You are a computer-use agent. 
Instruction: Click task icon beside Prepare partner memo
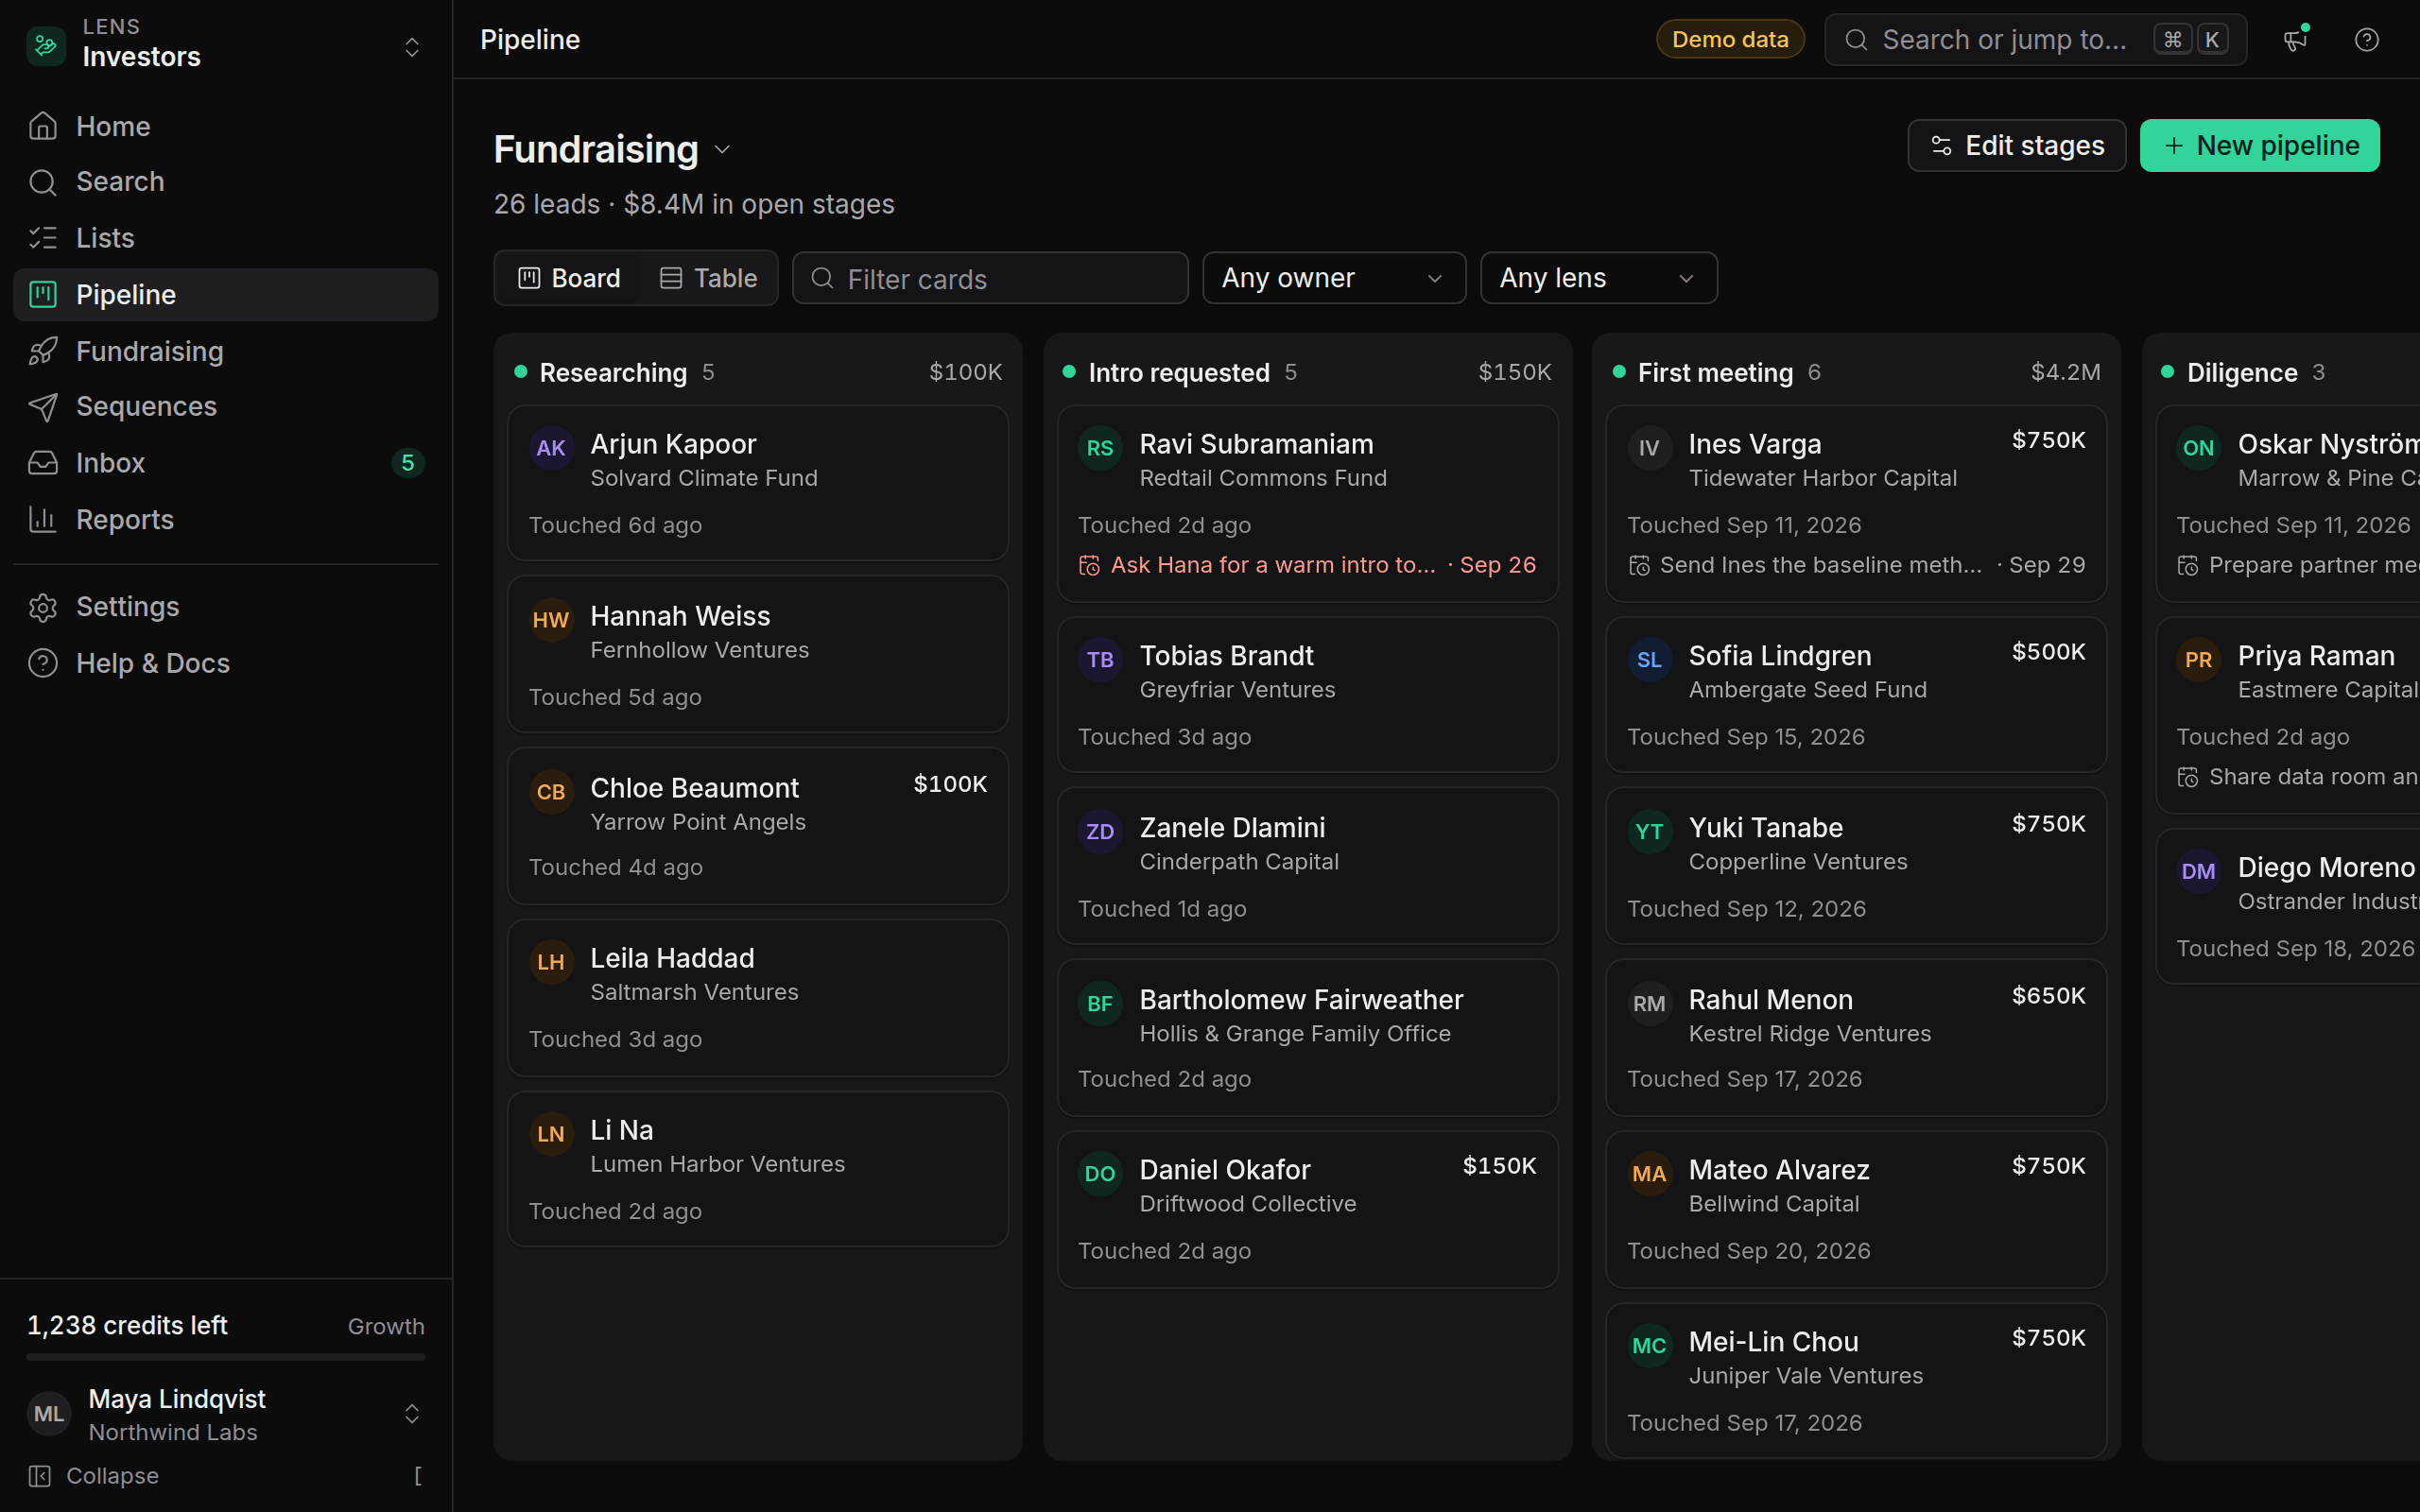pyautogui.click(x=2188, y=566)
